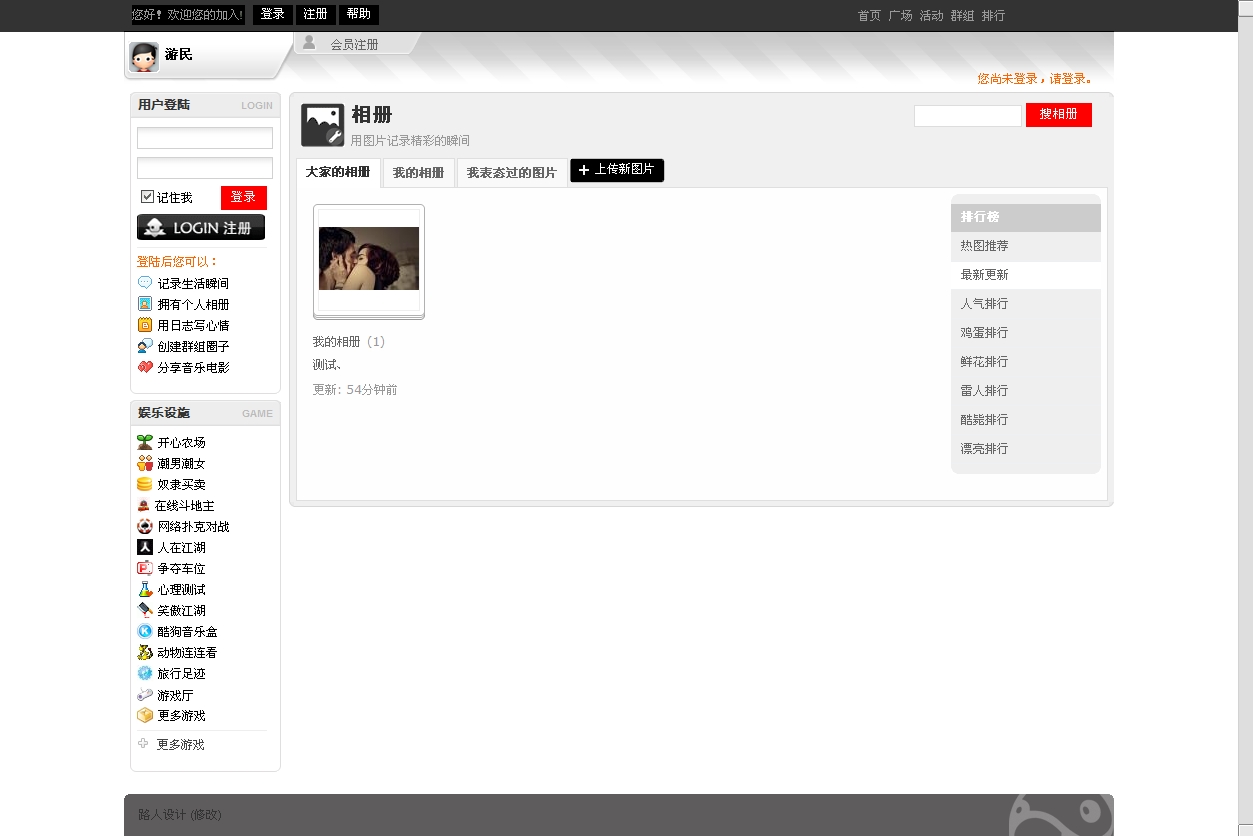Open 群组 in top navigation

click(x=962, y=16)
